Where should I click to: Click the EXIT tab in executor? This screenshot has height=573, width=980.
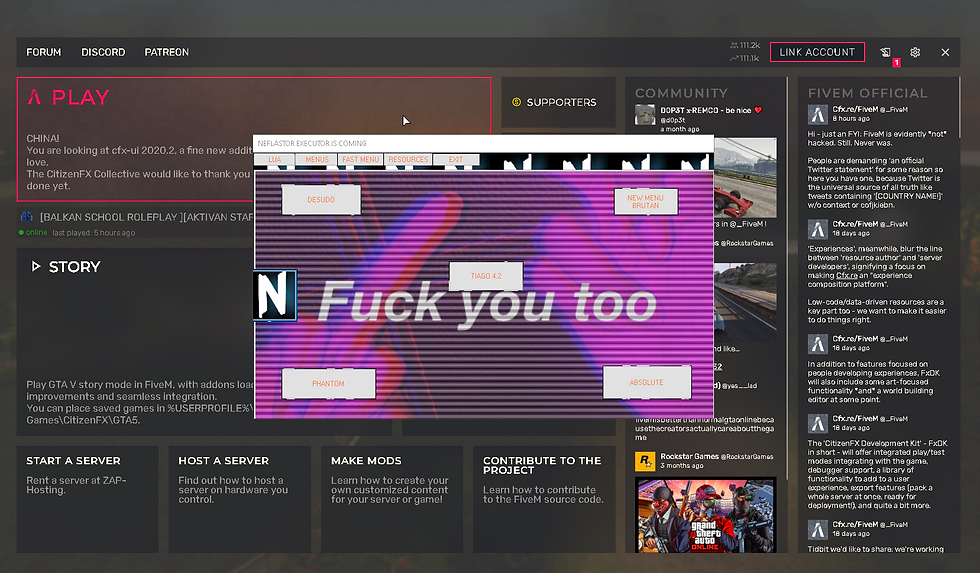(456, 159)
